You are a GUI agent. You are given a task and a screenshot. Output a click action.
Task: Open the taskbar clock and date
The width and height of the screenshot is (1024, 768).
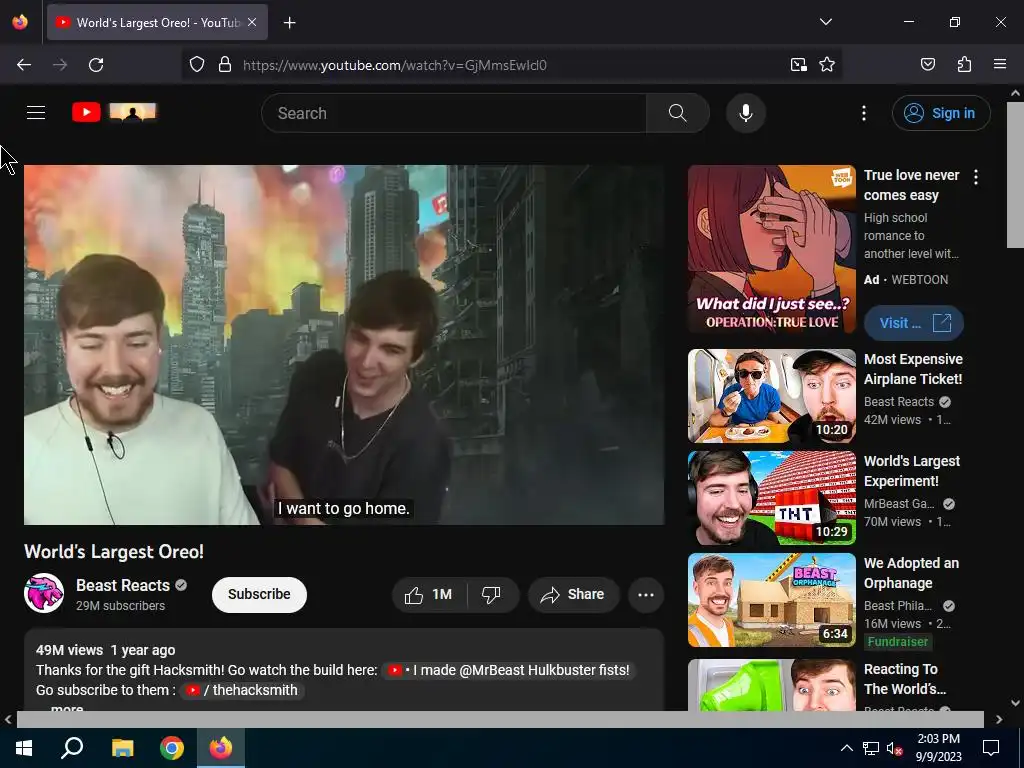(938, 748)
